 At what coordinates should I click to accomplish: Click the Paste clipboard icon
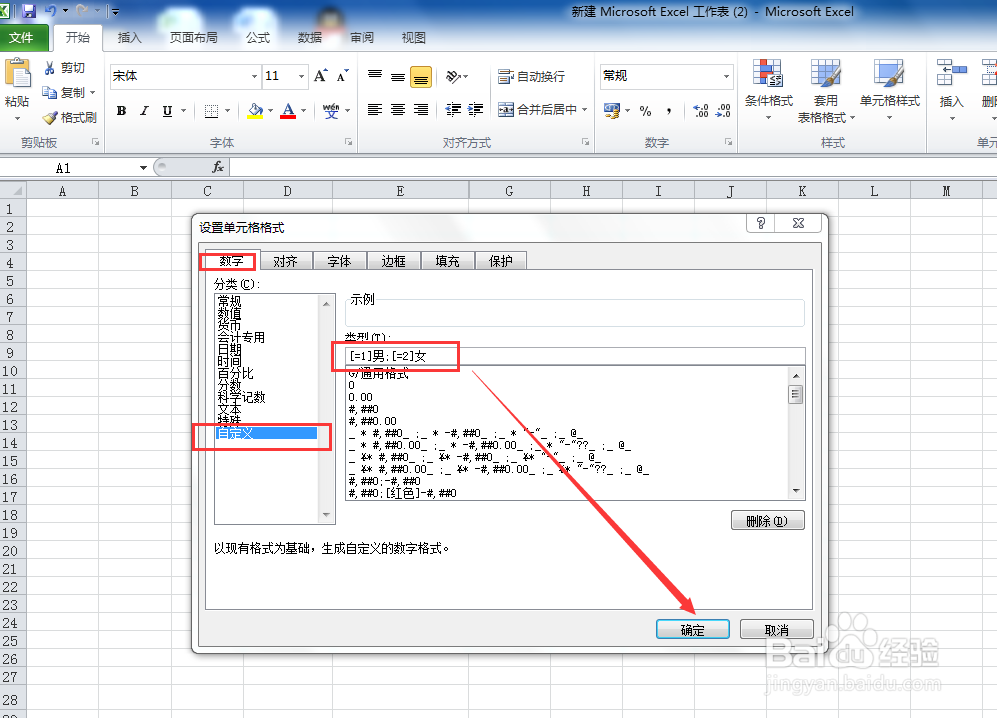click(x=17, y=74)
